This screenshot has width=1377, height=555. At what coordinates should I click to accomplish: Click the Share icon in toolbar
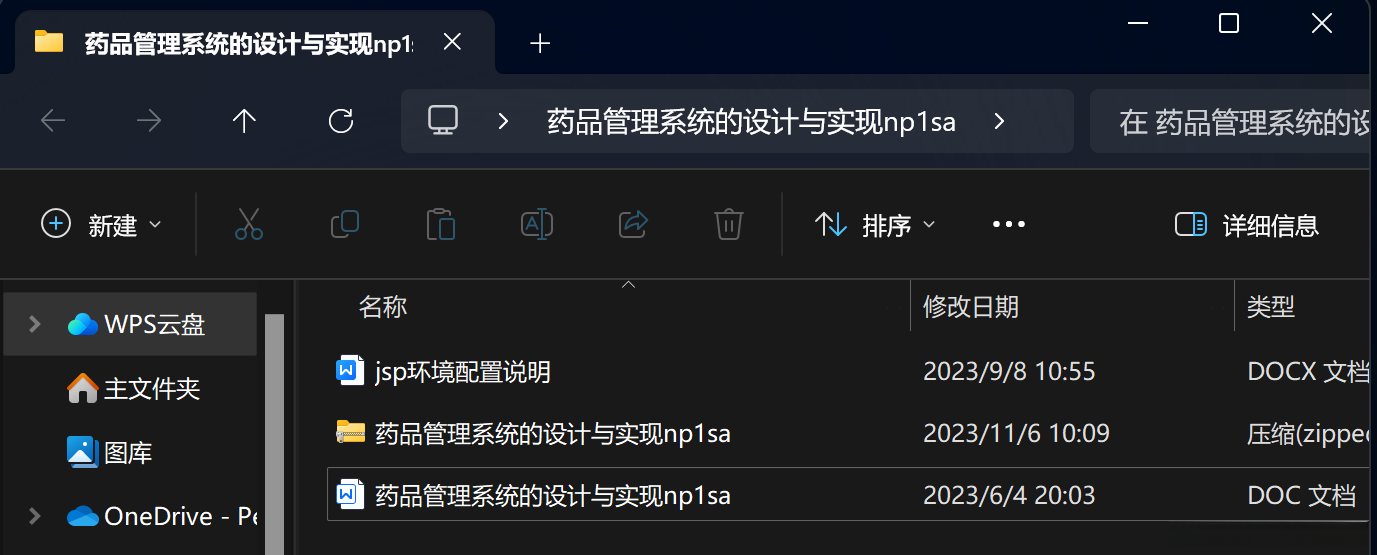click(x=634, y=224)
